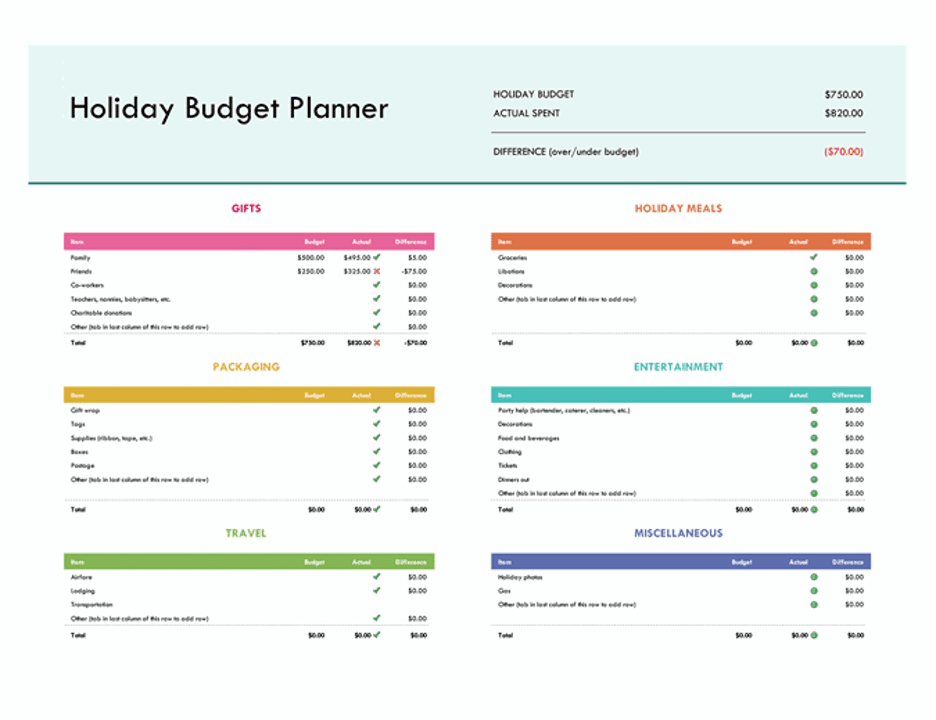936x720 pixels.
Task: Click red X icon in Gifts Total row
Action: click(x=377, y=343)
